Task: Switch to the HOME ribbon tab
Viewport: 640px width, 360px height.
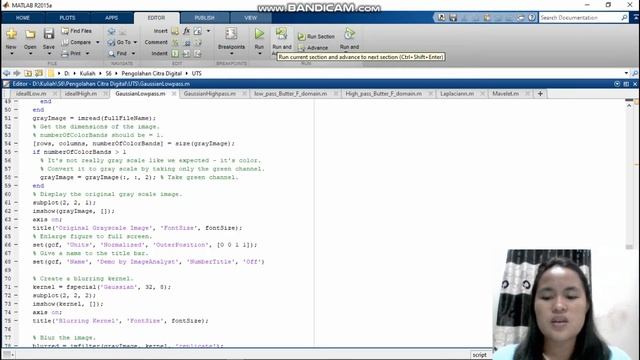Action: 22,18
